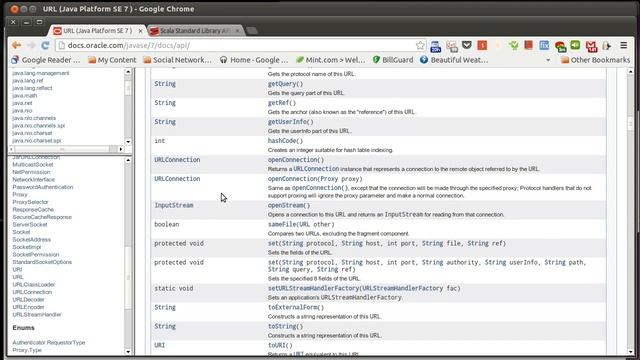Select java.lang.reflect in the packages list
Screen dimensions: 640x360
pyautogui.click(x=32, y=88)
